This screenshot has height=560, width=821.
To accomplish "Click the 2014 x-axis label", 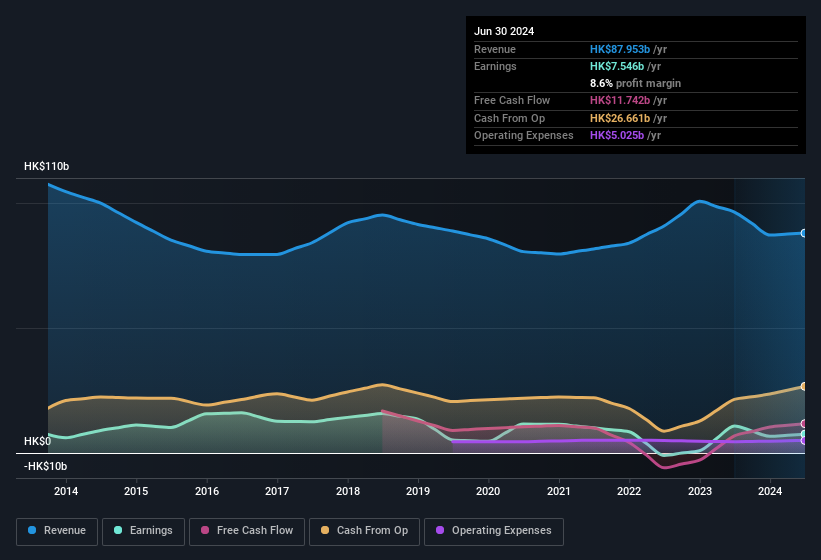I will 66,491.
